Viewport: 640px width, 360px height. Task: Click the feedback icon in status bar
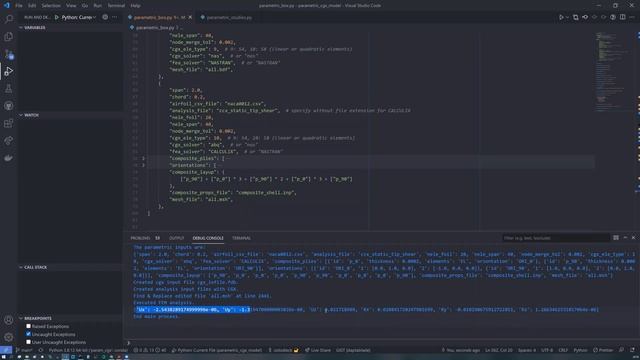click(x=621, y=350)
